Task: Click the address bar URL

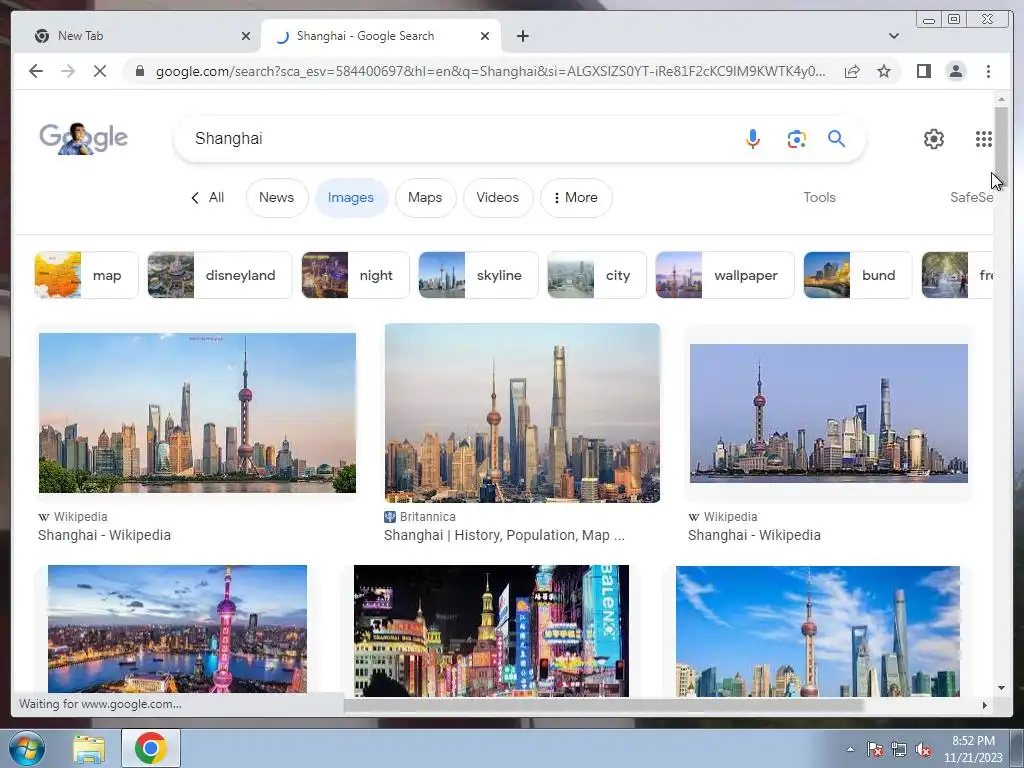Action: click(x=490, y=71)
